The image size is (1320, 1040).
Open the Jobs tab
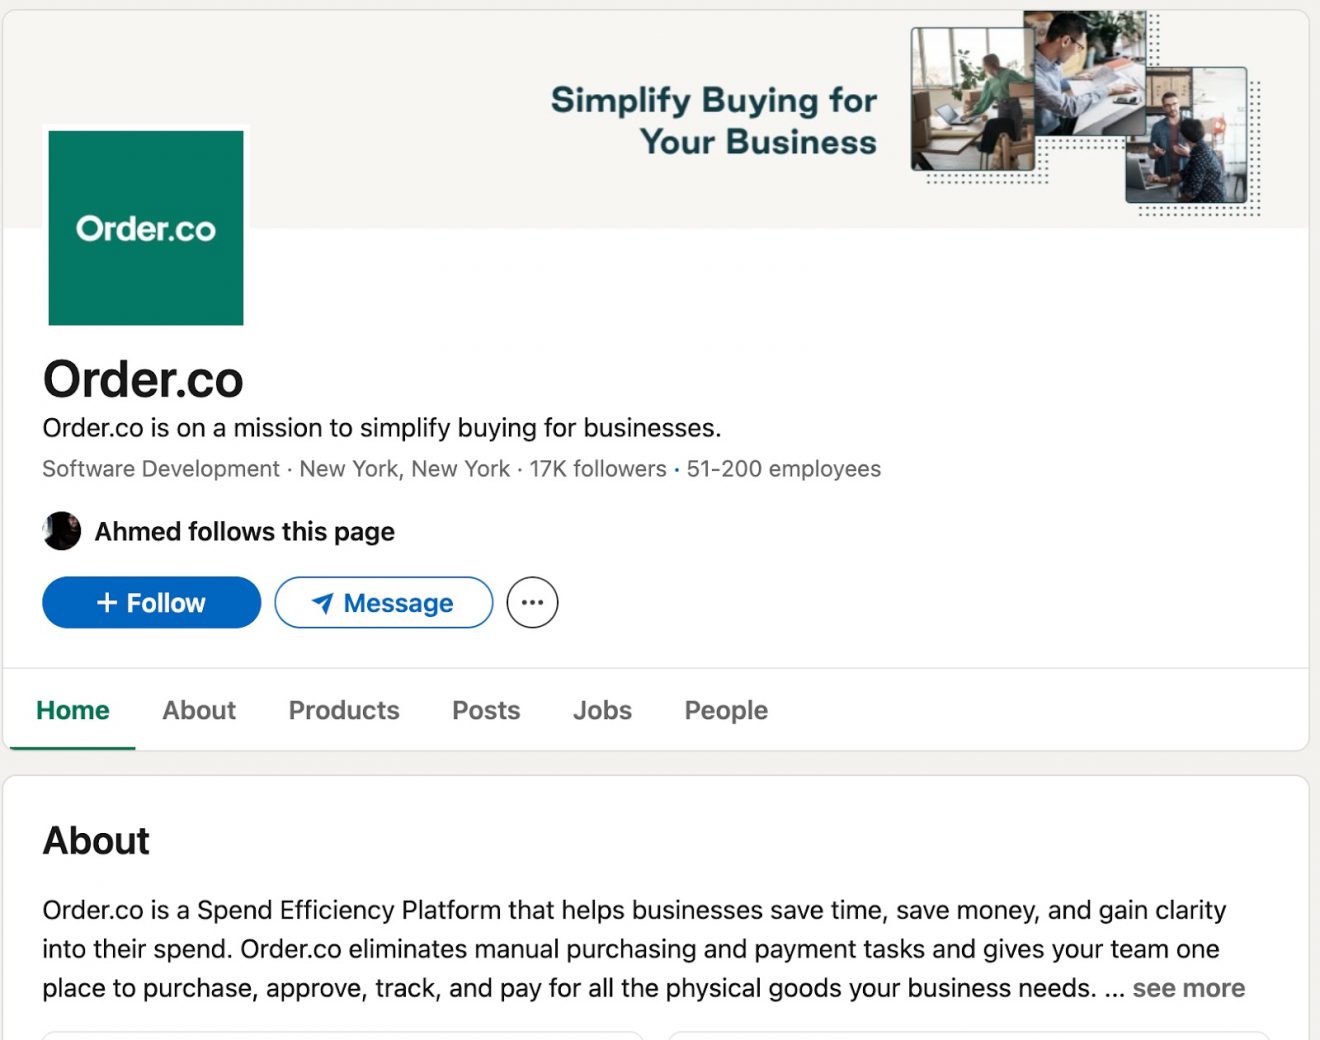click(602, 710)
